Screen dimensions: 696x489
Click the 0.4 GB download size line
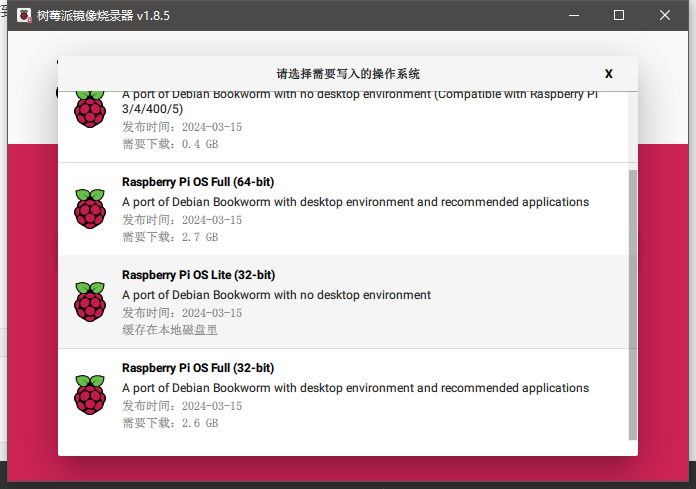pyautogui.click(x=170, y=144)
